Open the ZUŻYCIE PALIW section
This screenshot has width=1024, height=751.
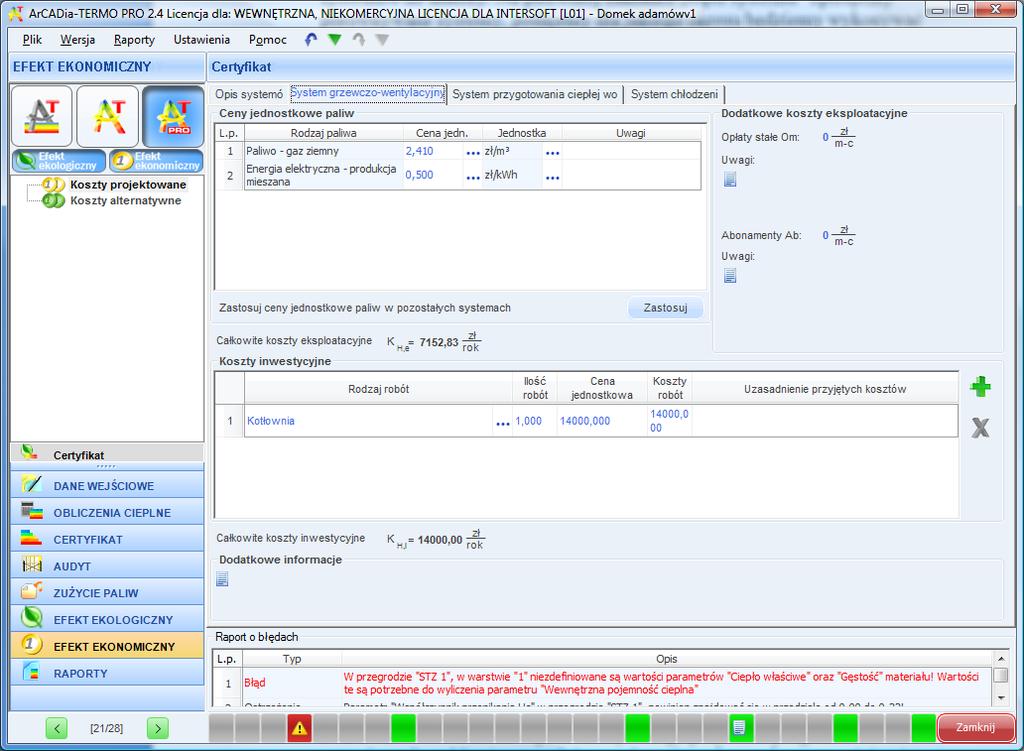point(107,592)
